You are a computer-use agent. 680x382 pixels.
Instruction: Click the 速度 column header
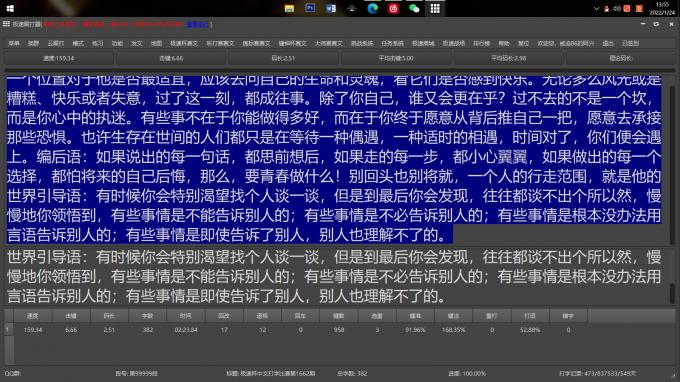coord(33,316)
